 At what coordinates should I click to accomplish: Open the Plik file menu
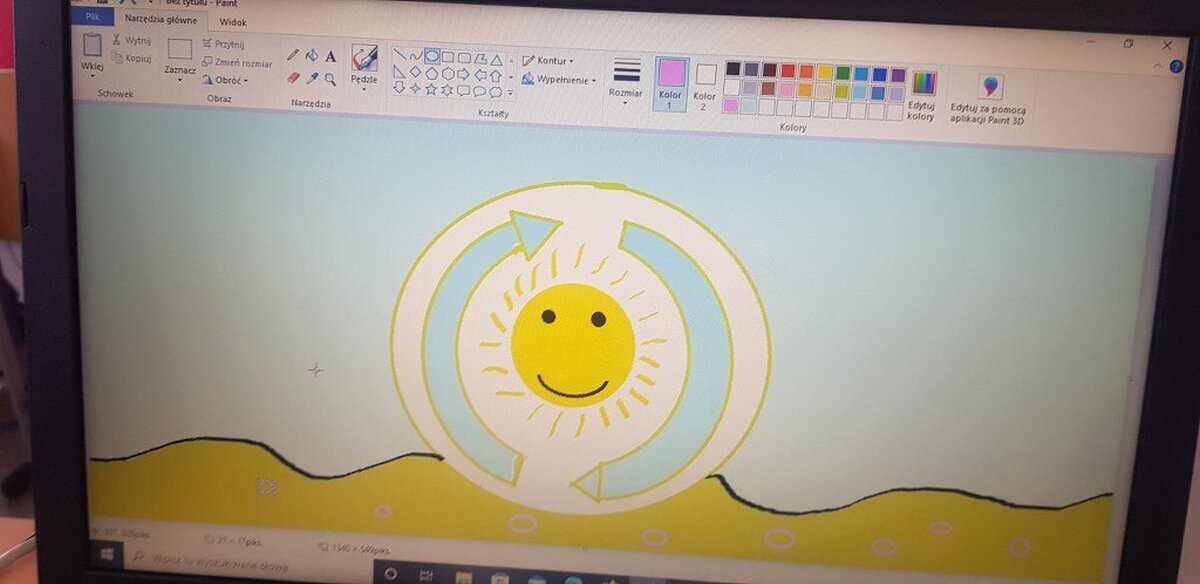(x=92, y=17)
